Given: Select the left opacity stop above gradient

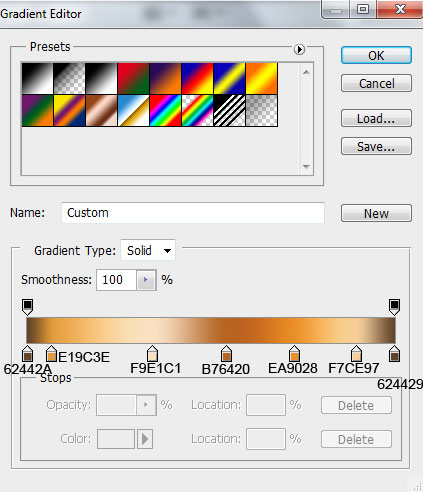Looking at the screenshot, I should pyautogui.click(x=27, y=307).
